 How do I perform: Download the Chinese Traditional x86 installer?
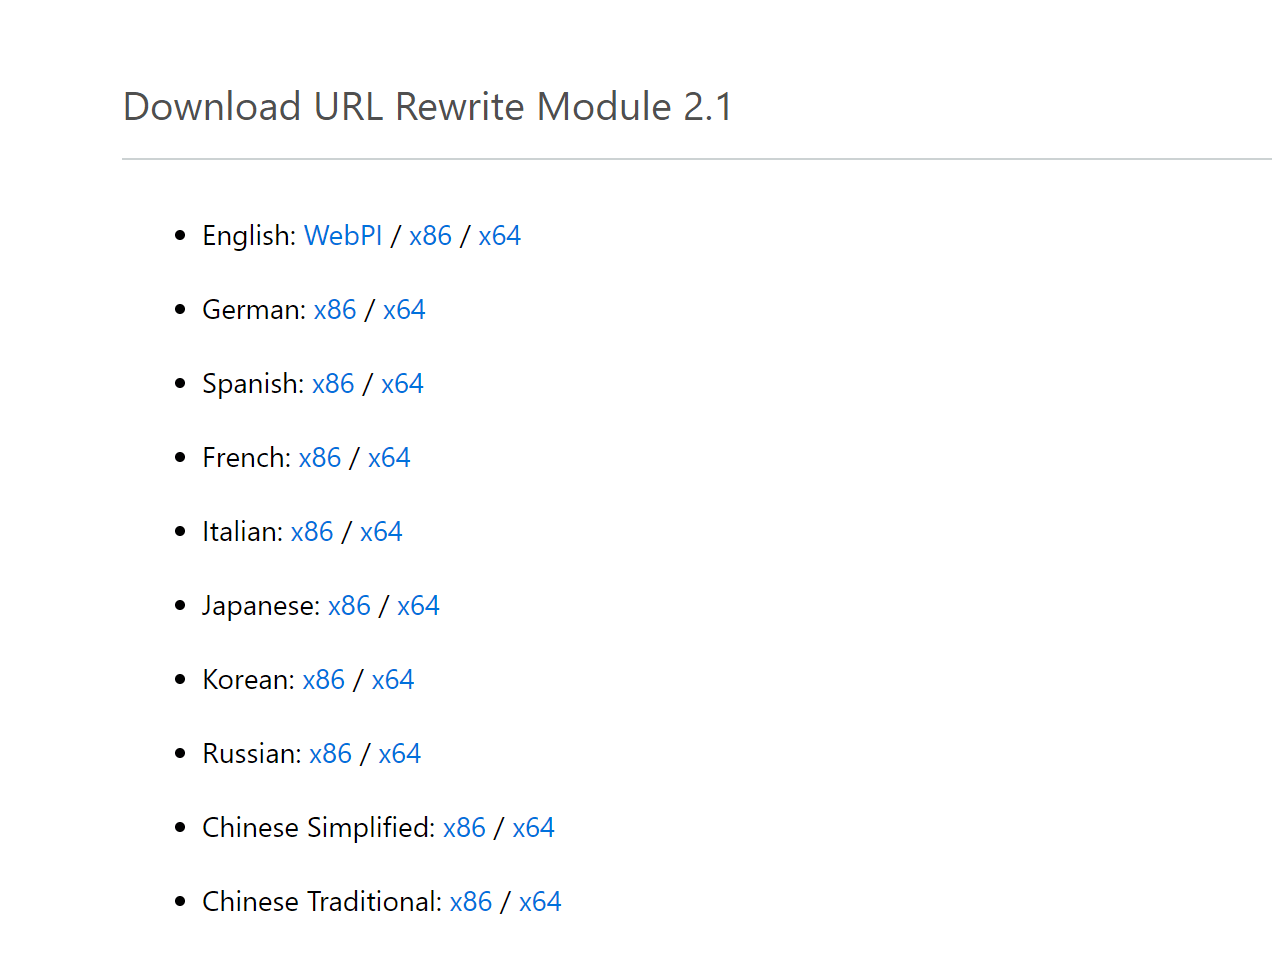(x=471, y=902)
